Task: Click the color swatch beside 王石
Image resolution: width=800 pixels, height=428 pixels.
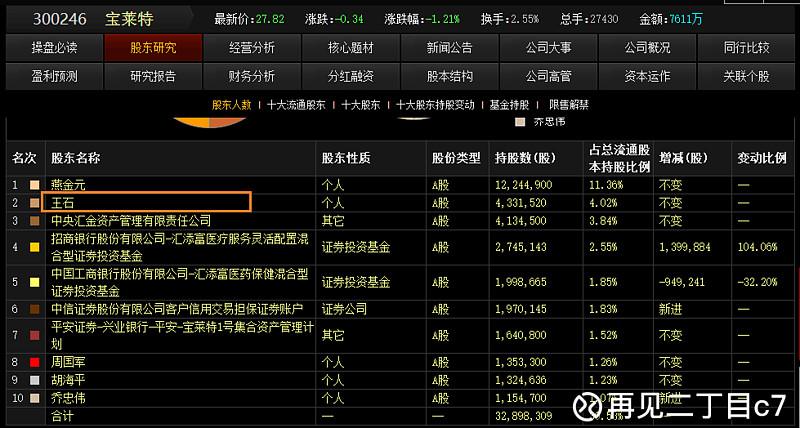Action: click(x=35, y=203)
